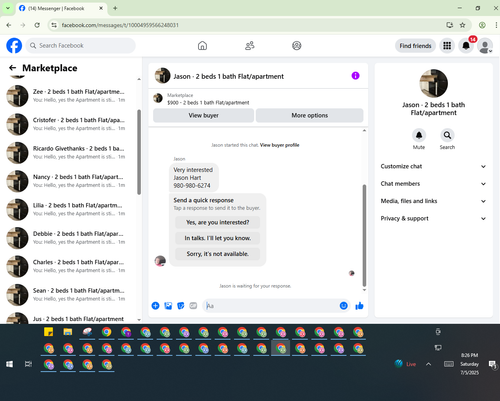Image resolution: width=500 pixels, height=401 pixels.
Task: Choose a GIF from the composer
Action: (x=193, y=306)
